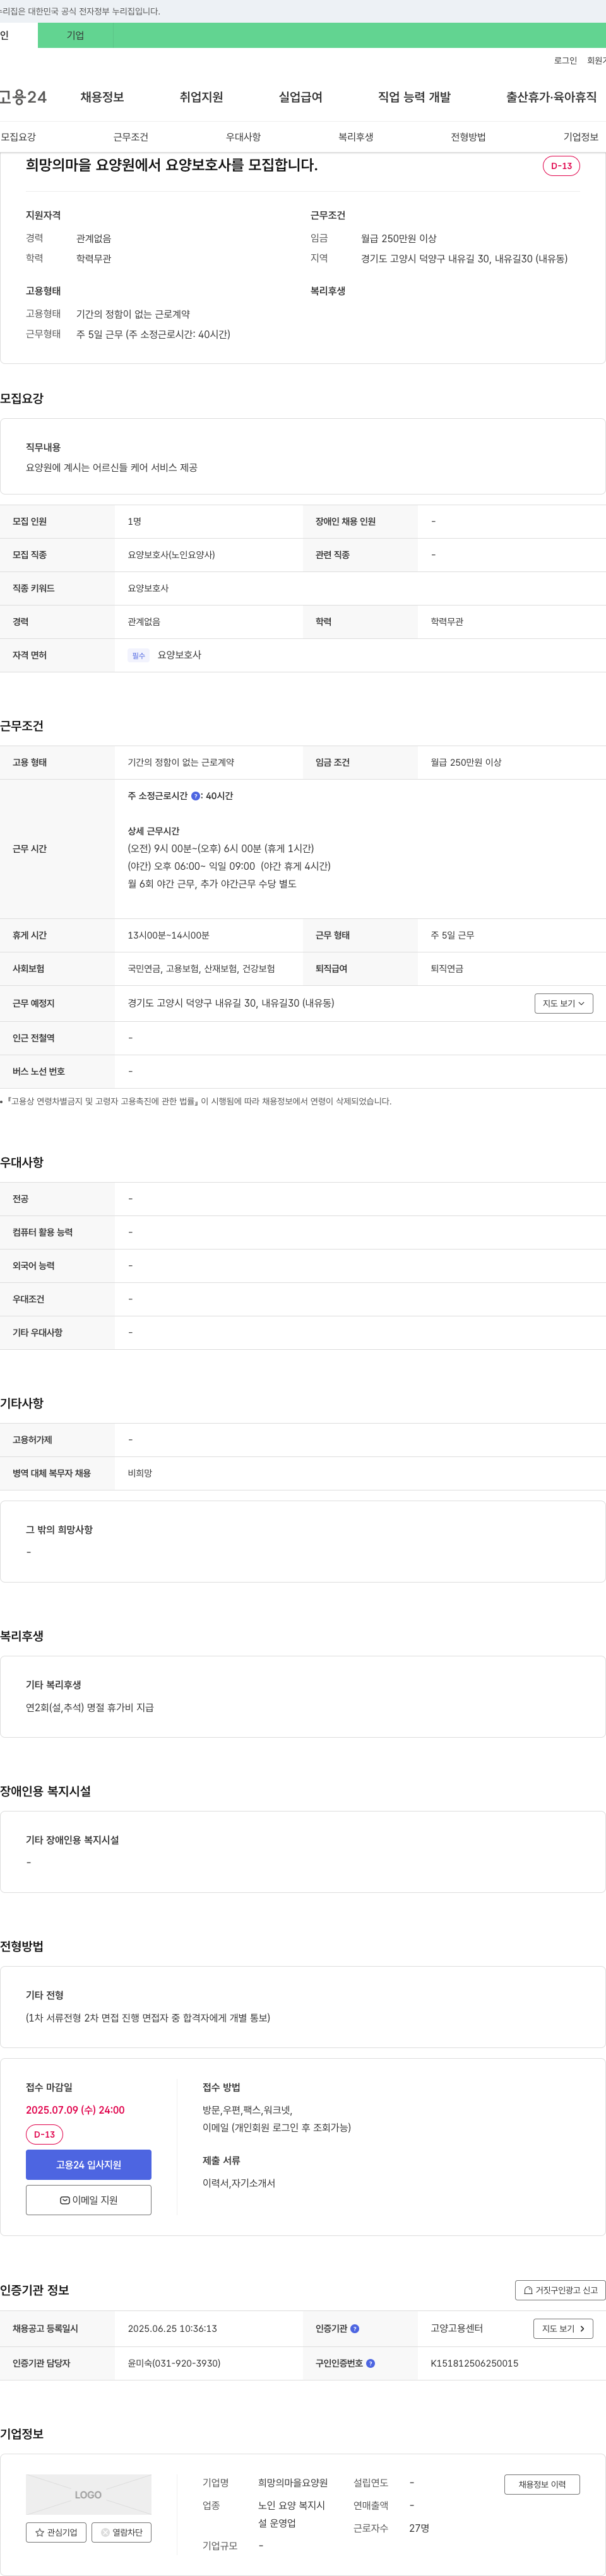Open the help icon beside 인증기관
Screen dimensions: 606x2576
click(x=355, y=2329)
